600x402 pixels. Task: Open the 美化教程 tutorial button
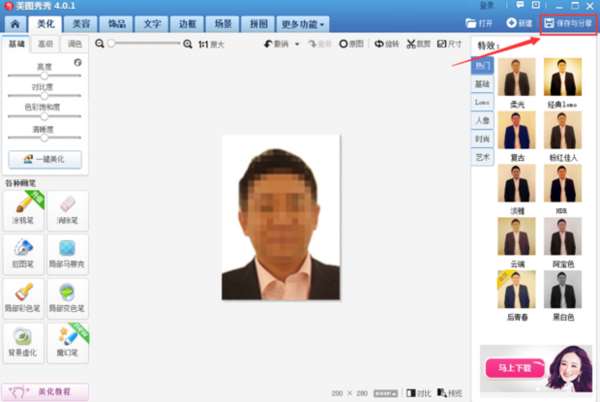pyautogui.click(x=45, y=392)
